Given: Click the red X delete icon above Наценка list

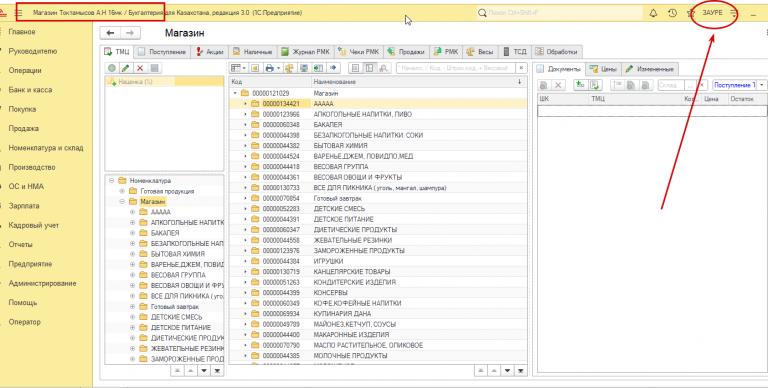Looking at the screenshot, I should click(140, 68).
